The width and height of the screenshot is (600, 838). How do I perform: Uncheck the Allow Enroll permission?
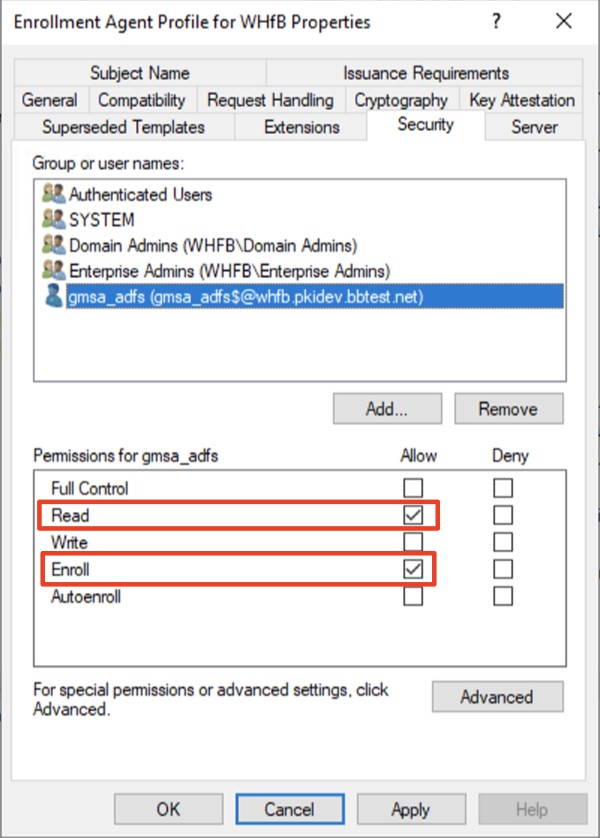point(413,570)
